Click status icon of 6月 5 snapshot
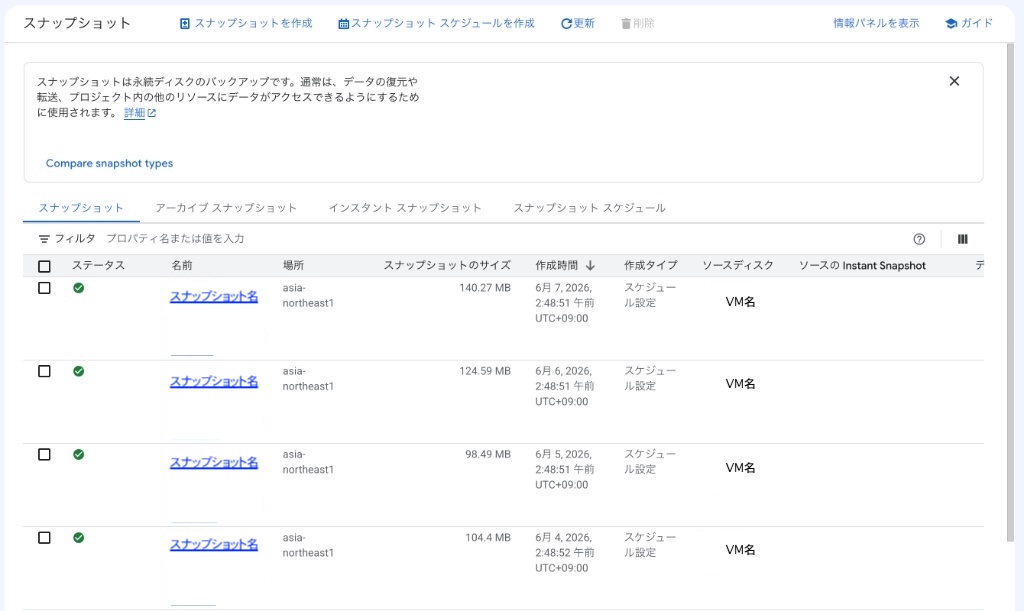 pos(78,454)
